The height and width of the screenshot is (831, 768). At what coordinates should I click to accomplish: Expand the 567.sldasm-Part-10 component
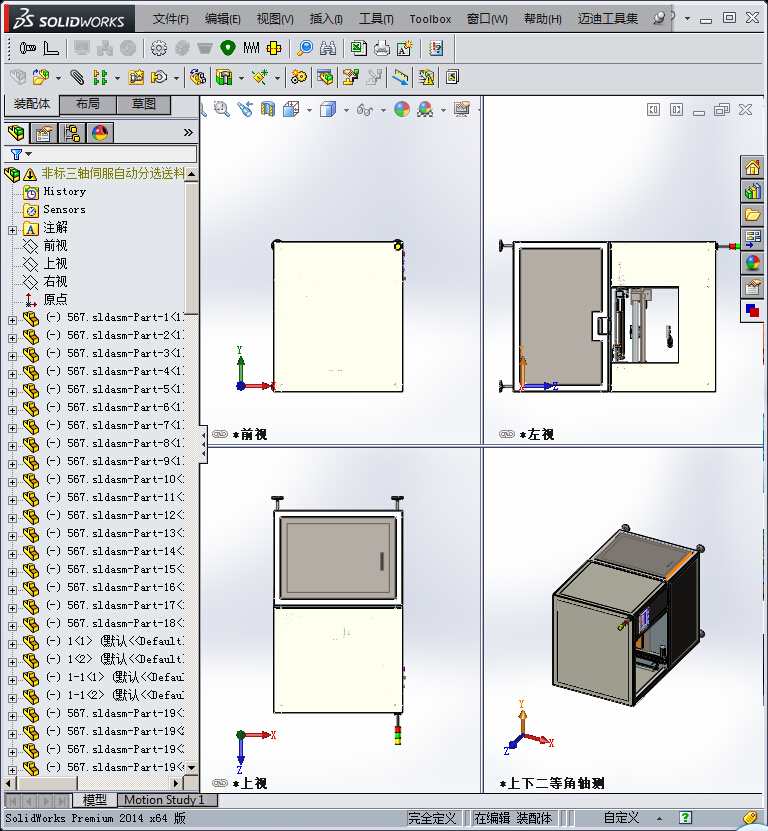tap(12, 482)
